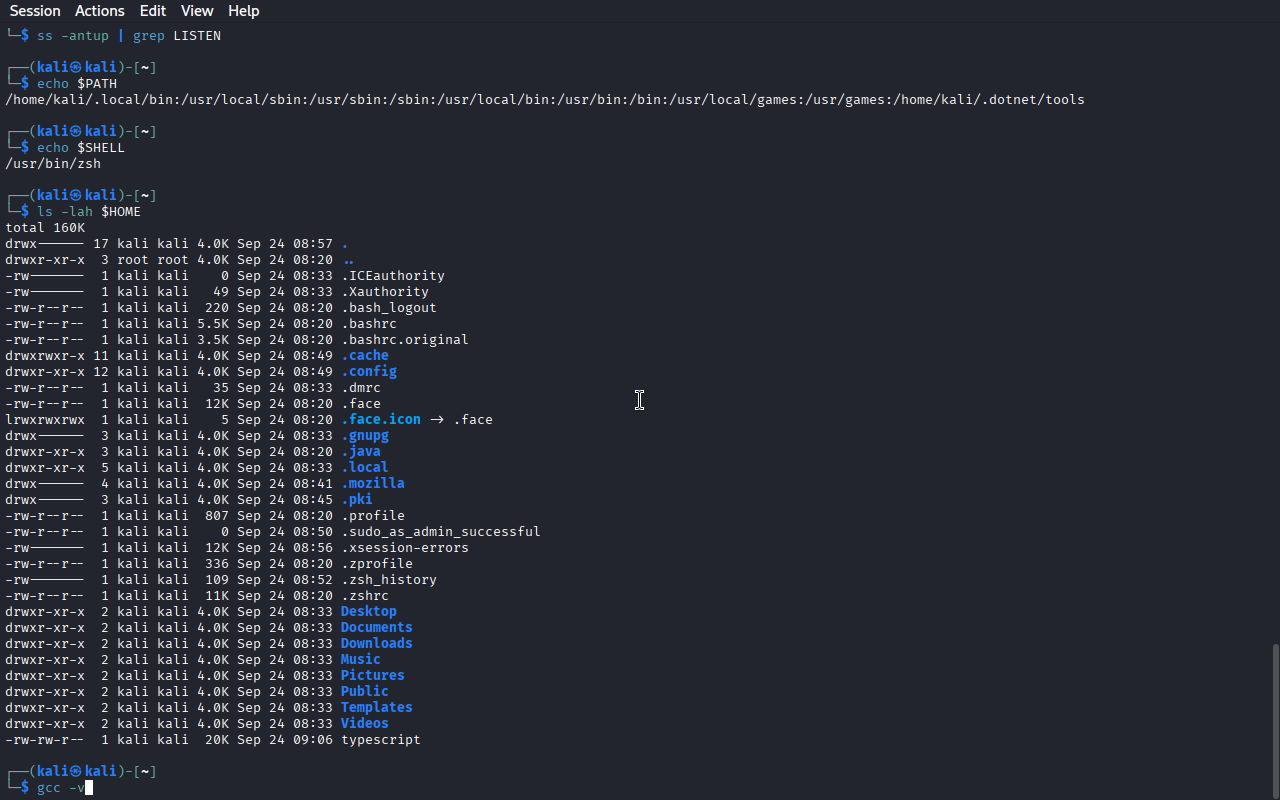The height and width of the screenshot is (800, 1280).
Task: Open the View menu
Action: [197, 11]
